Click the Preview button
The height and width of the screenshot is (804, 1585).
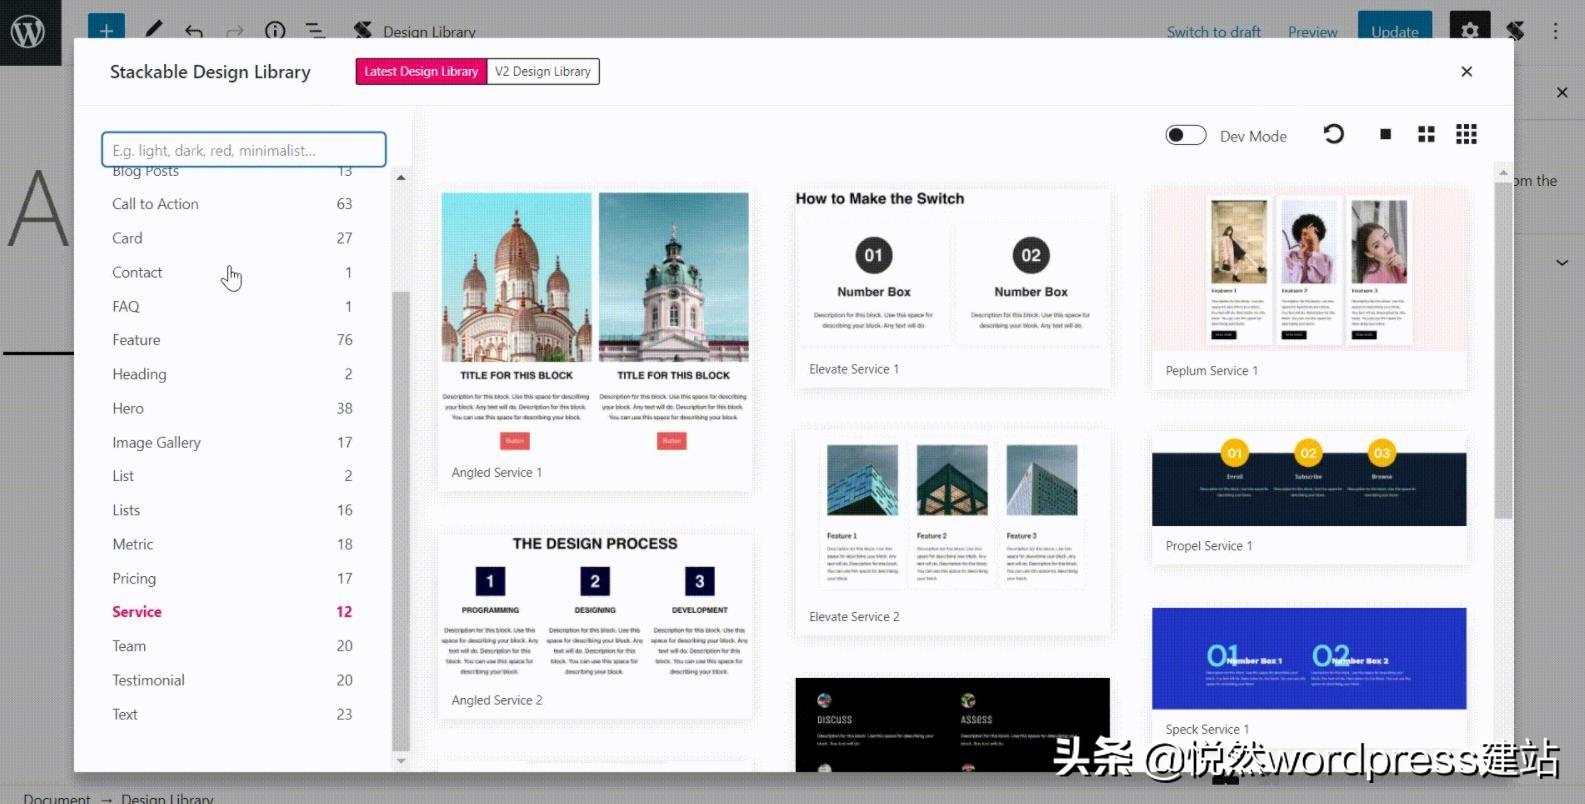click(x=1312, y=32)
